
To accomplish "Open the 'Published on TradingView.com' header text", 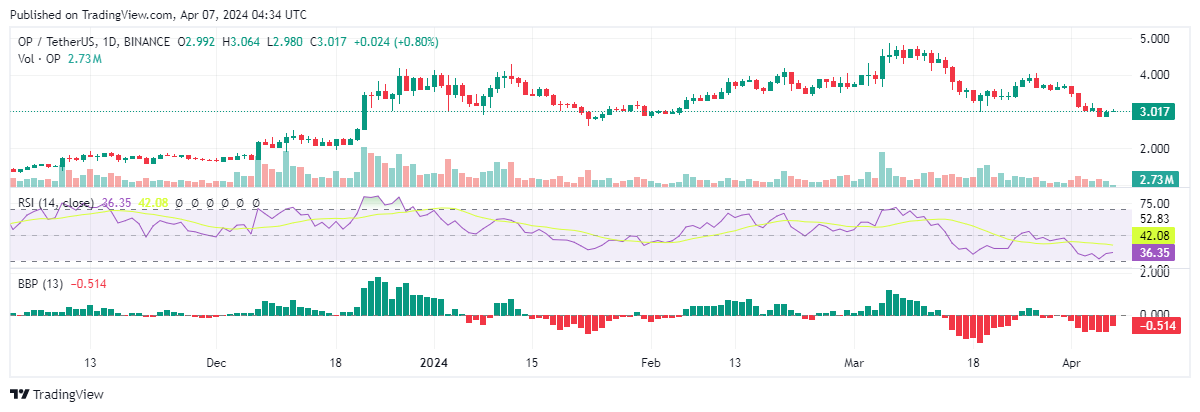I will pos(159,13).
